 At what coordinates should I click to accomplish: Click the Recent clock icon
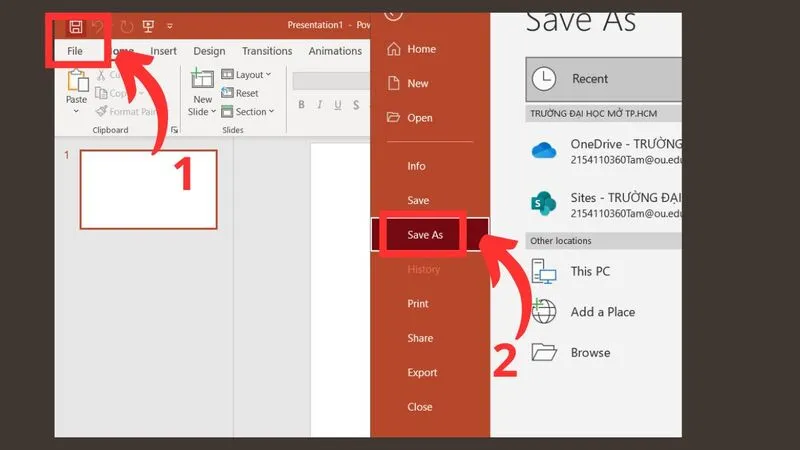click(x=544, y=79)
